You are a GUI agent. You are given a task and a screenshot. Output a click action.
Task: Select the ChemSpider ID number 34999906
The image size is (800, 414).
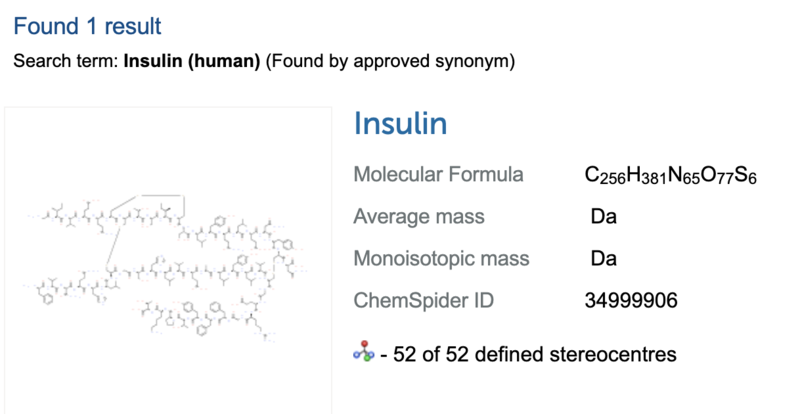(631, 300)
